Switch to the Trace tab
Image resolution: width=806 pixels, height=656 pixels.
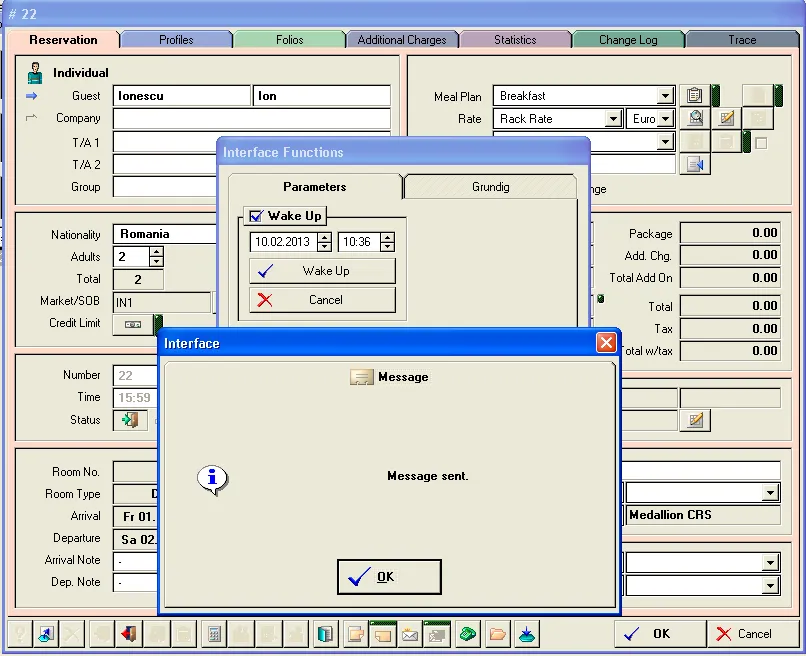(x=742, y=40)
